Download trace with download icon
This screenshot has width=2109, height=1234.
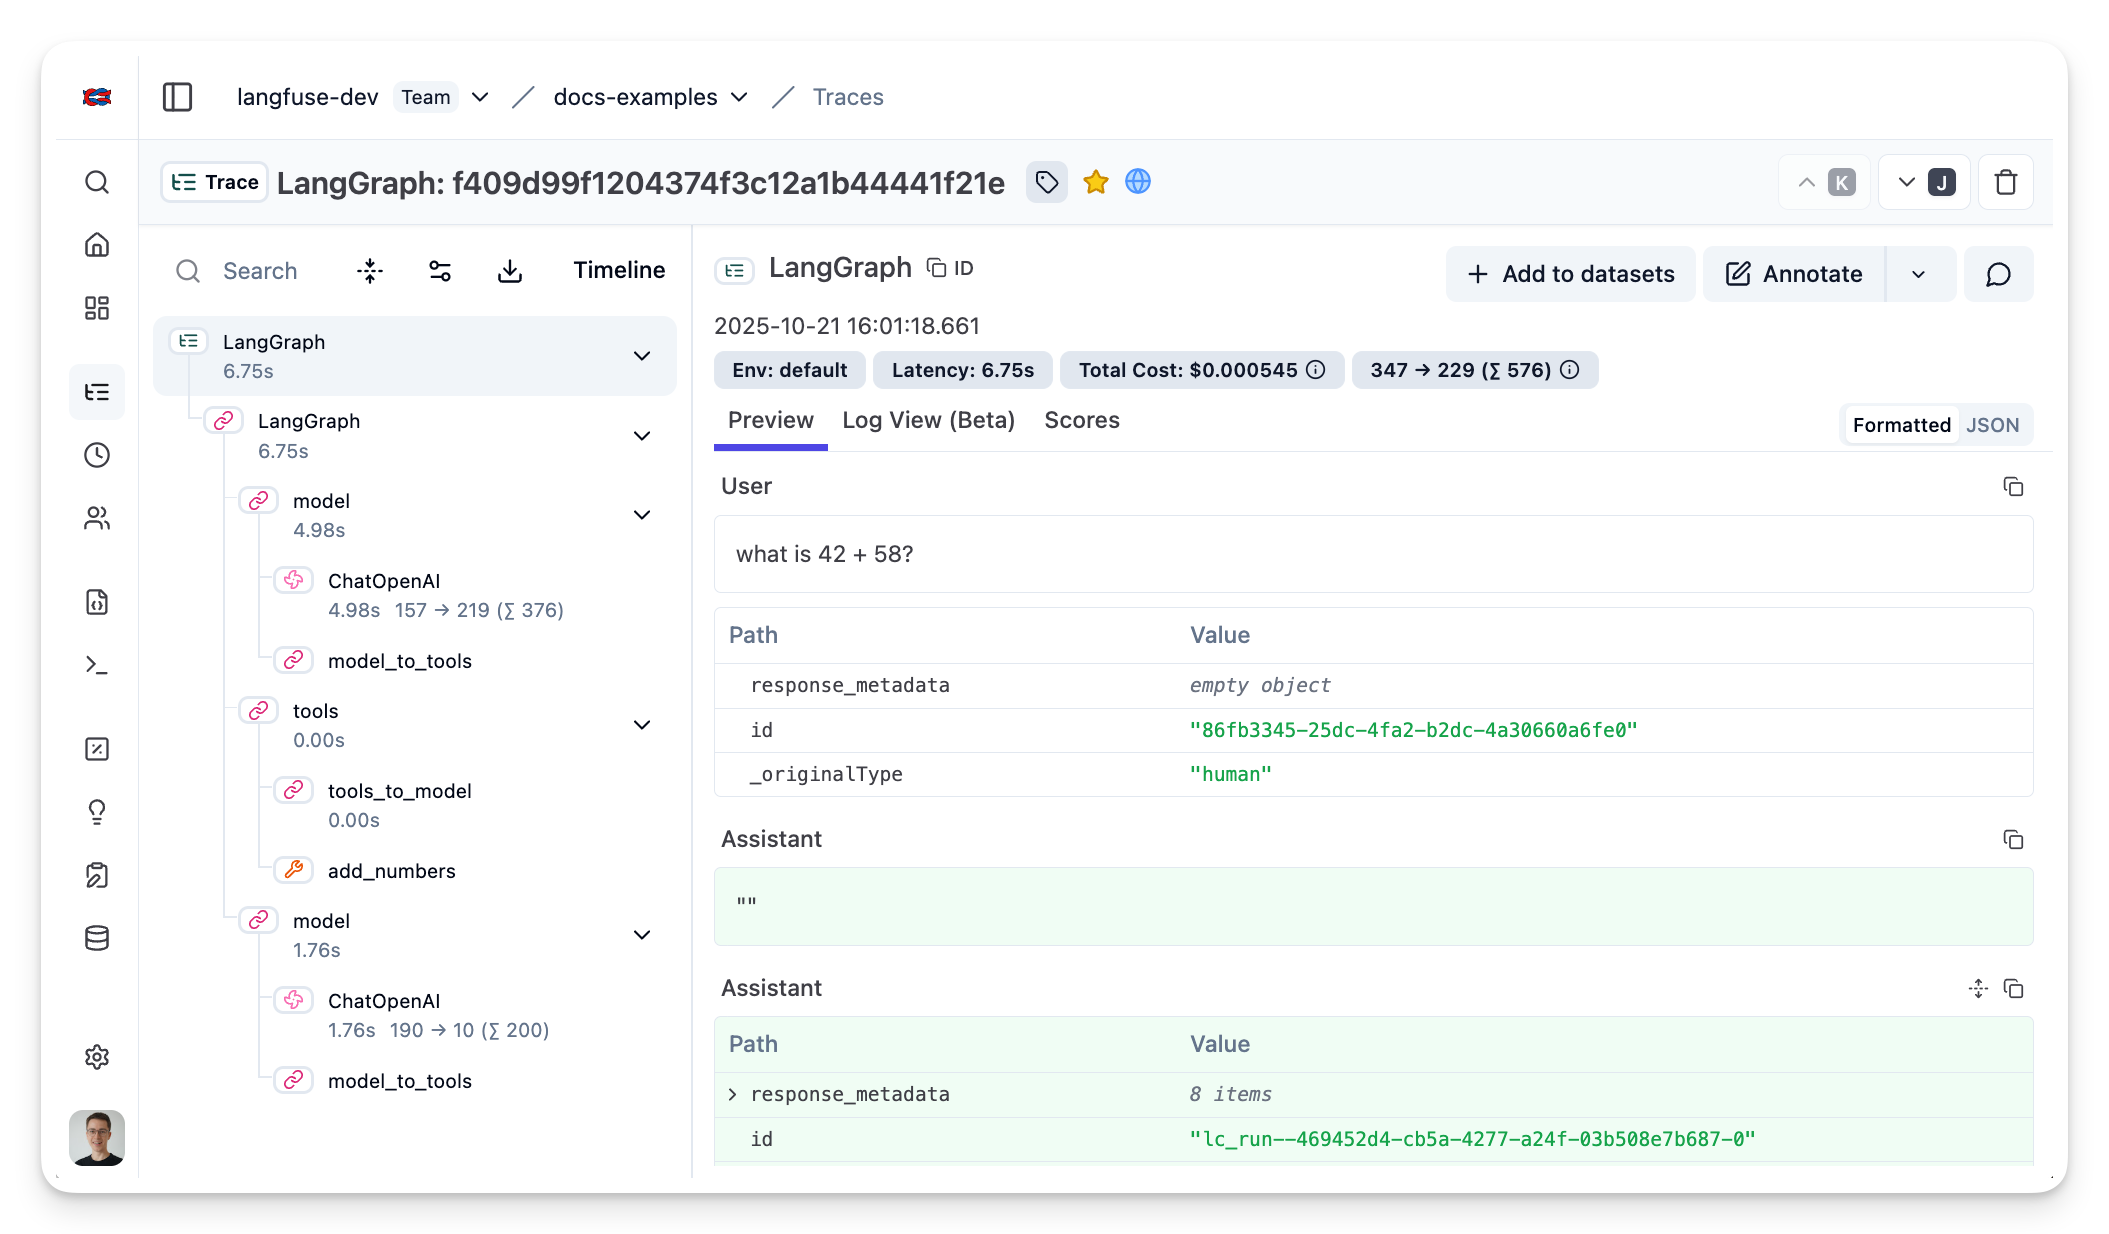pos(510,271)
